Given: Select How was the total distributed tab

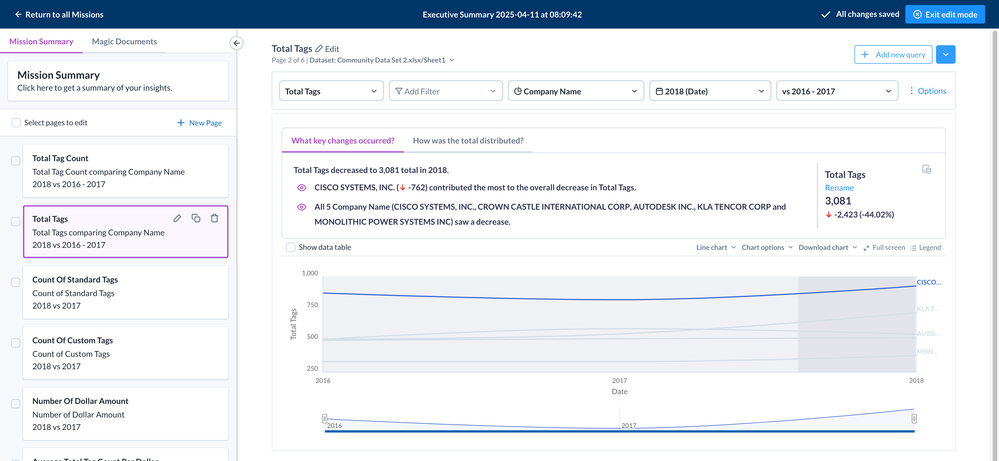Looking at the screenshot, I should click(x=468, y=141).
